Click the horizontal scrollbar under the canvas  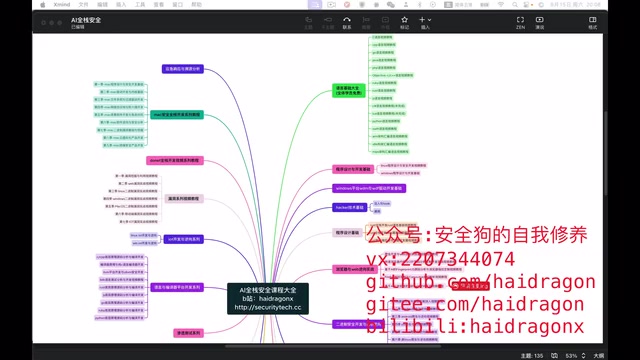point(333,347)
